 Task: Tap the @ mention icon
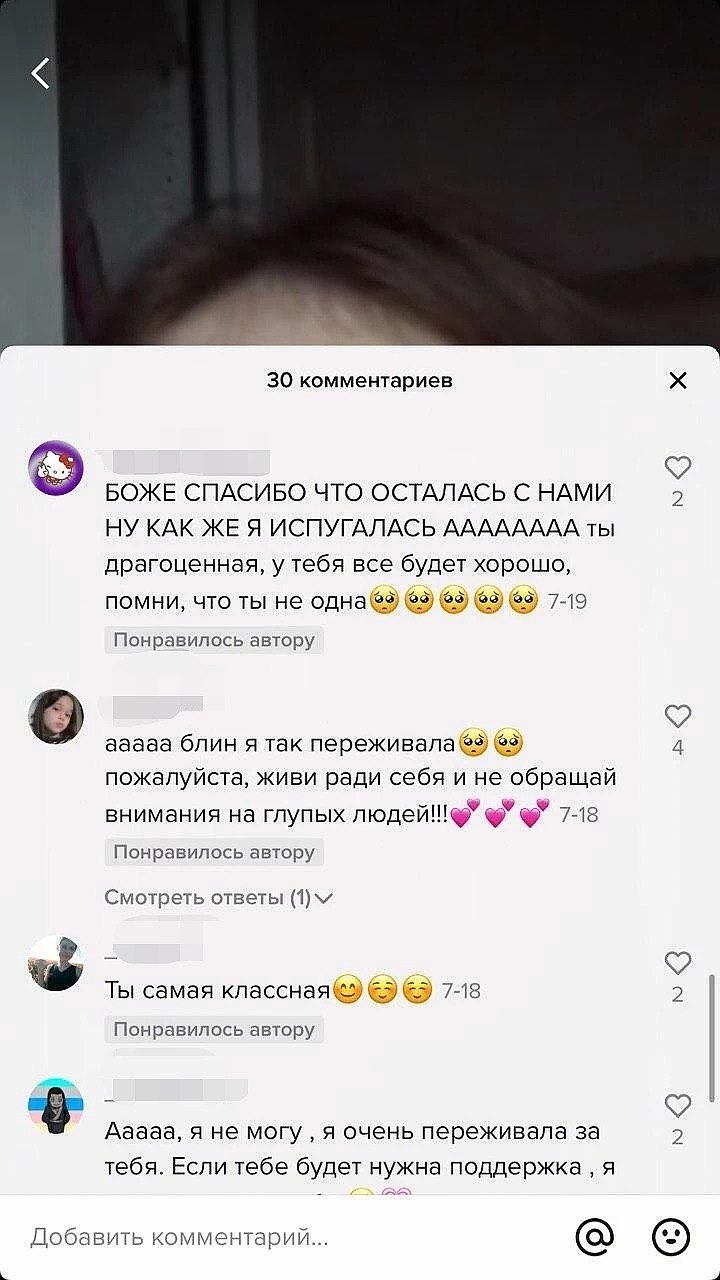pyautogui.click(x=595, y=1237)
